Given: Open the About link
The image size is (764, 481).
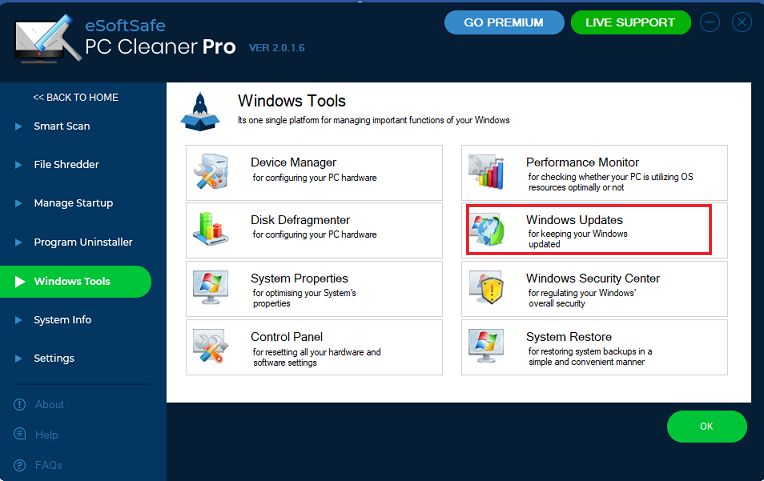Looking at the screenshot, I should 49,404.
